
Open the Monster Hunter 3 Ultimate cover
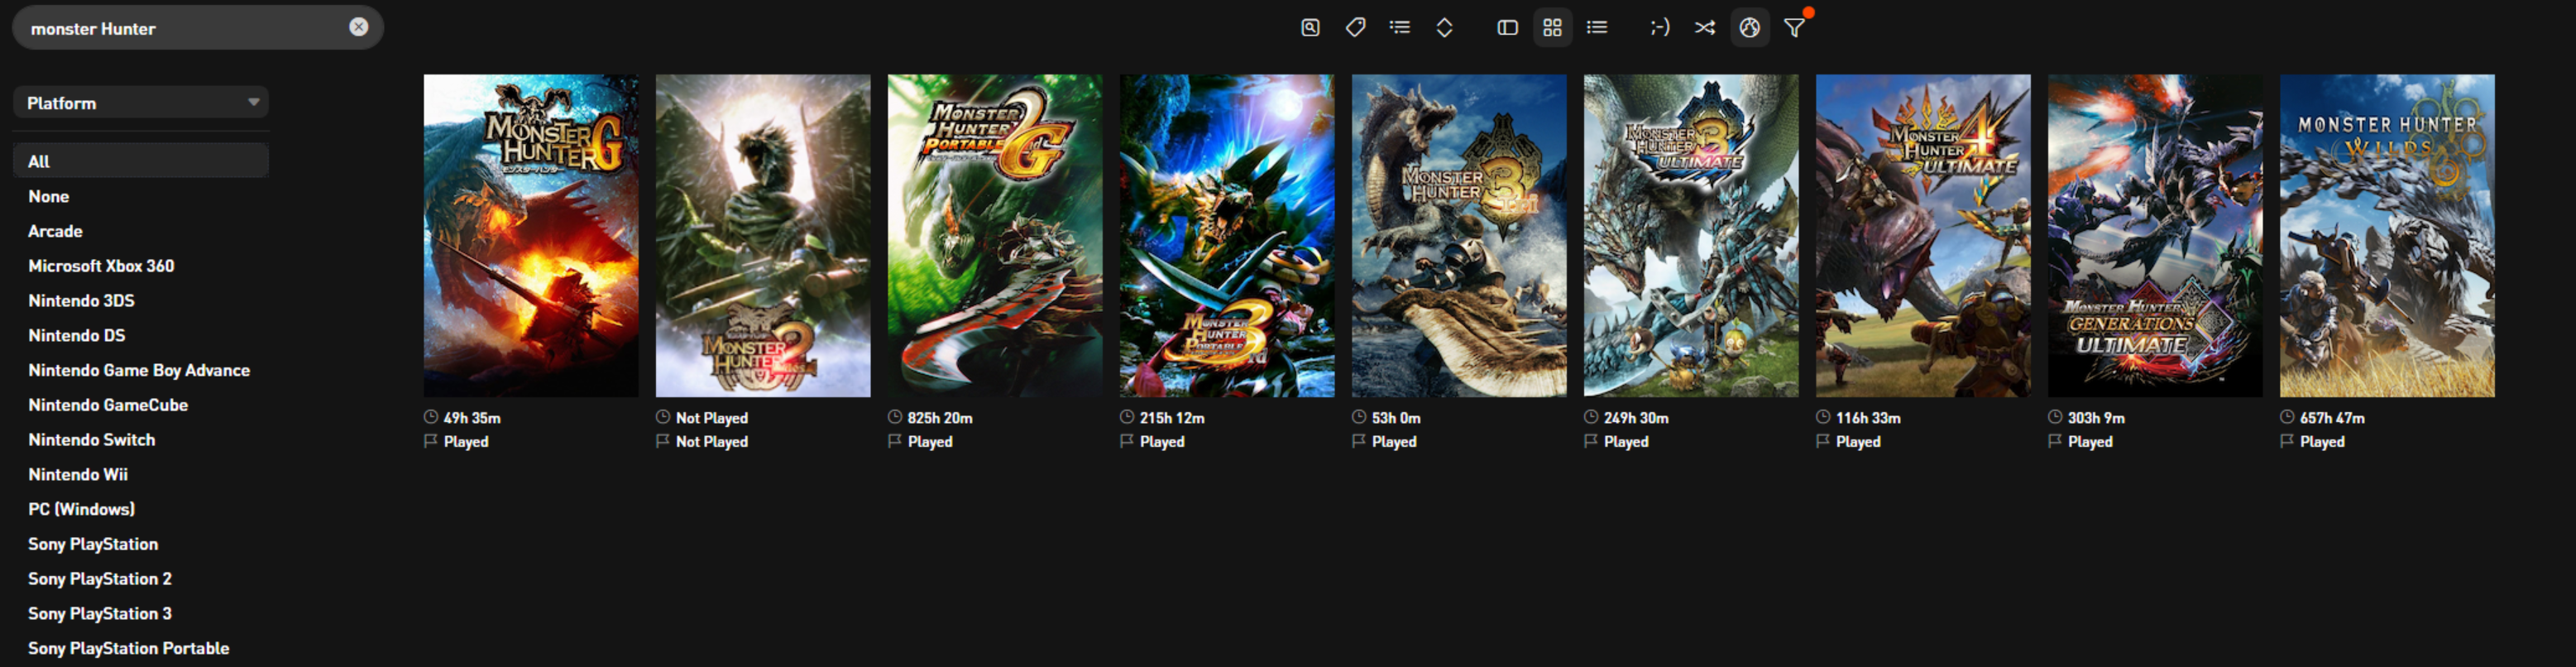coord(1691,236)
